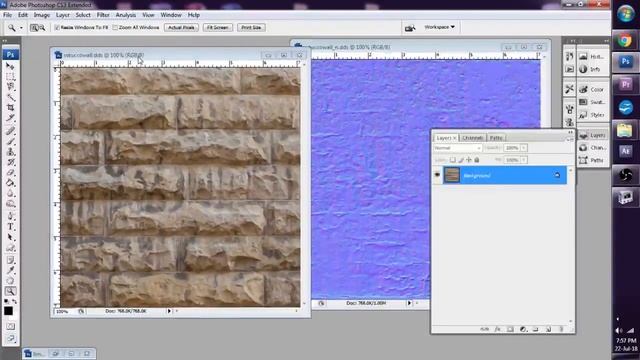Click the Quick Mask mode icon
Viewport: 640px width, 360px height.
(10, 327)
